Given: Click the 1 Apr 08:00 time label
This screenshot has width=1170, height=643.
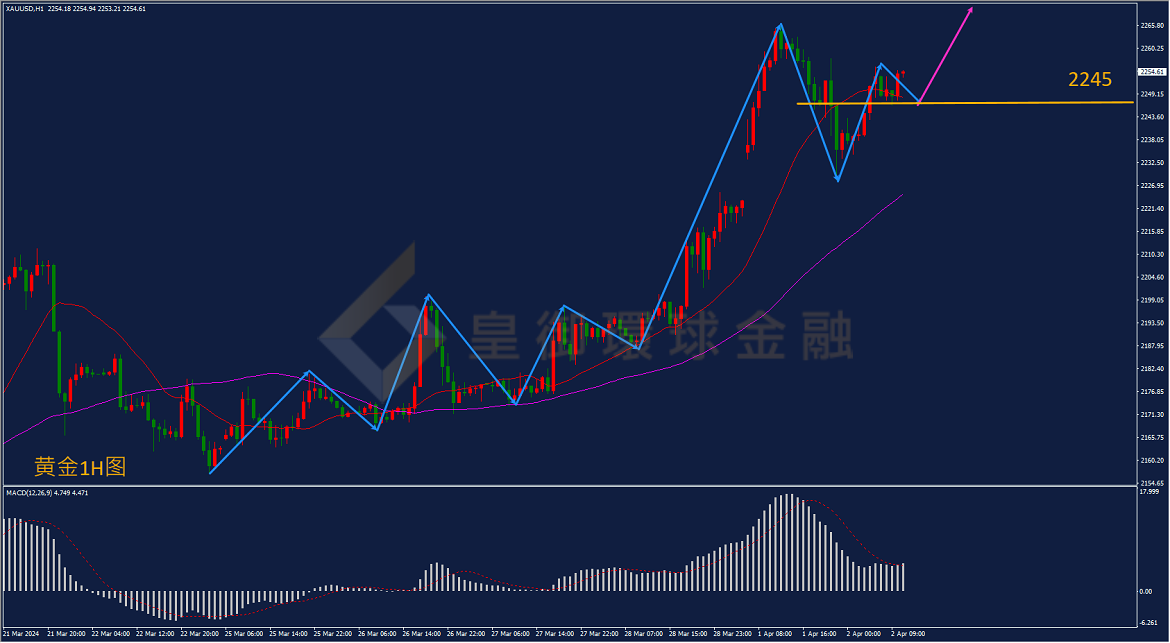Looking at the screenshot, I should (775, 633).
